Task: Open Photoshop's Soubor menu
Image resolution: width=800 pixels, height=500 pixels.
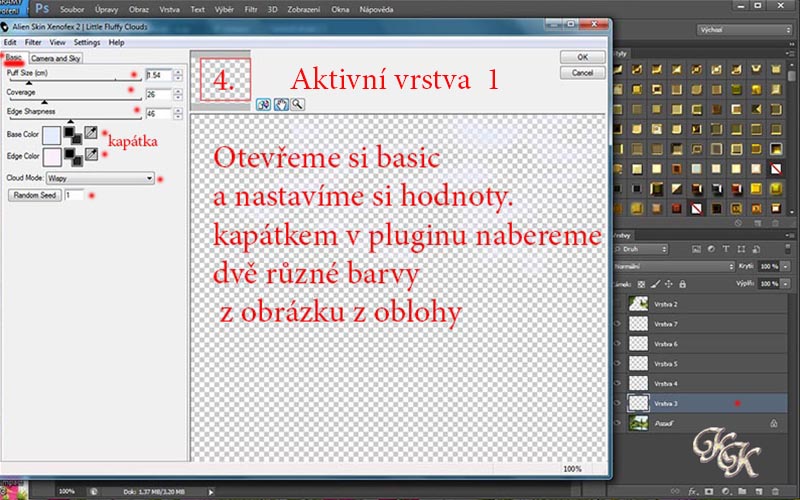Action: [x=72, y=9]
